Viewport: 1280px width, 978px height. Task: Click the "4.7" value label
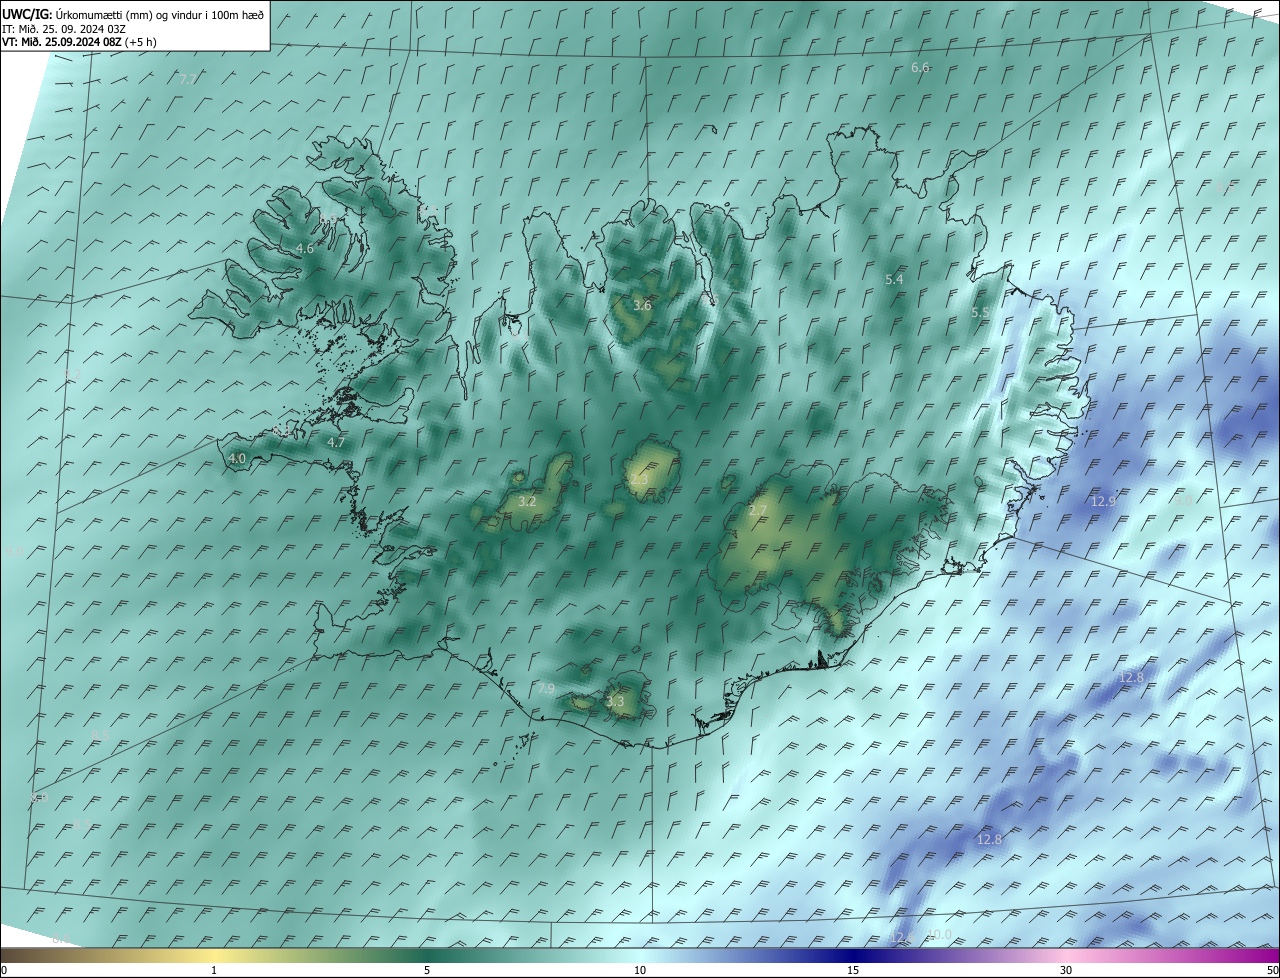click(336, 442)
